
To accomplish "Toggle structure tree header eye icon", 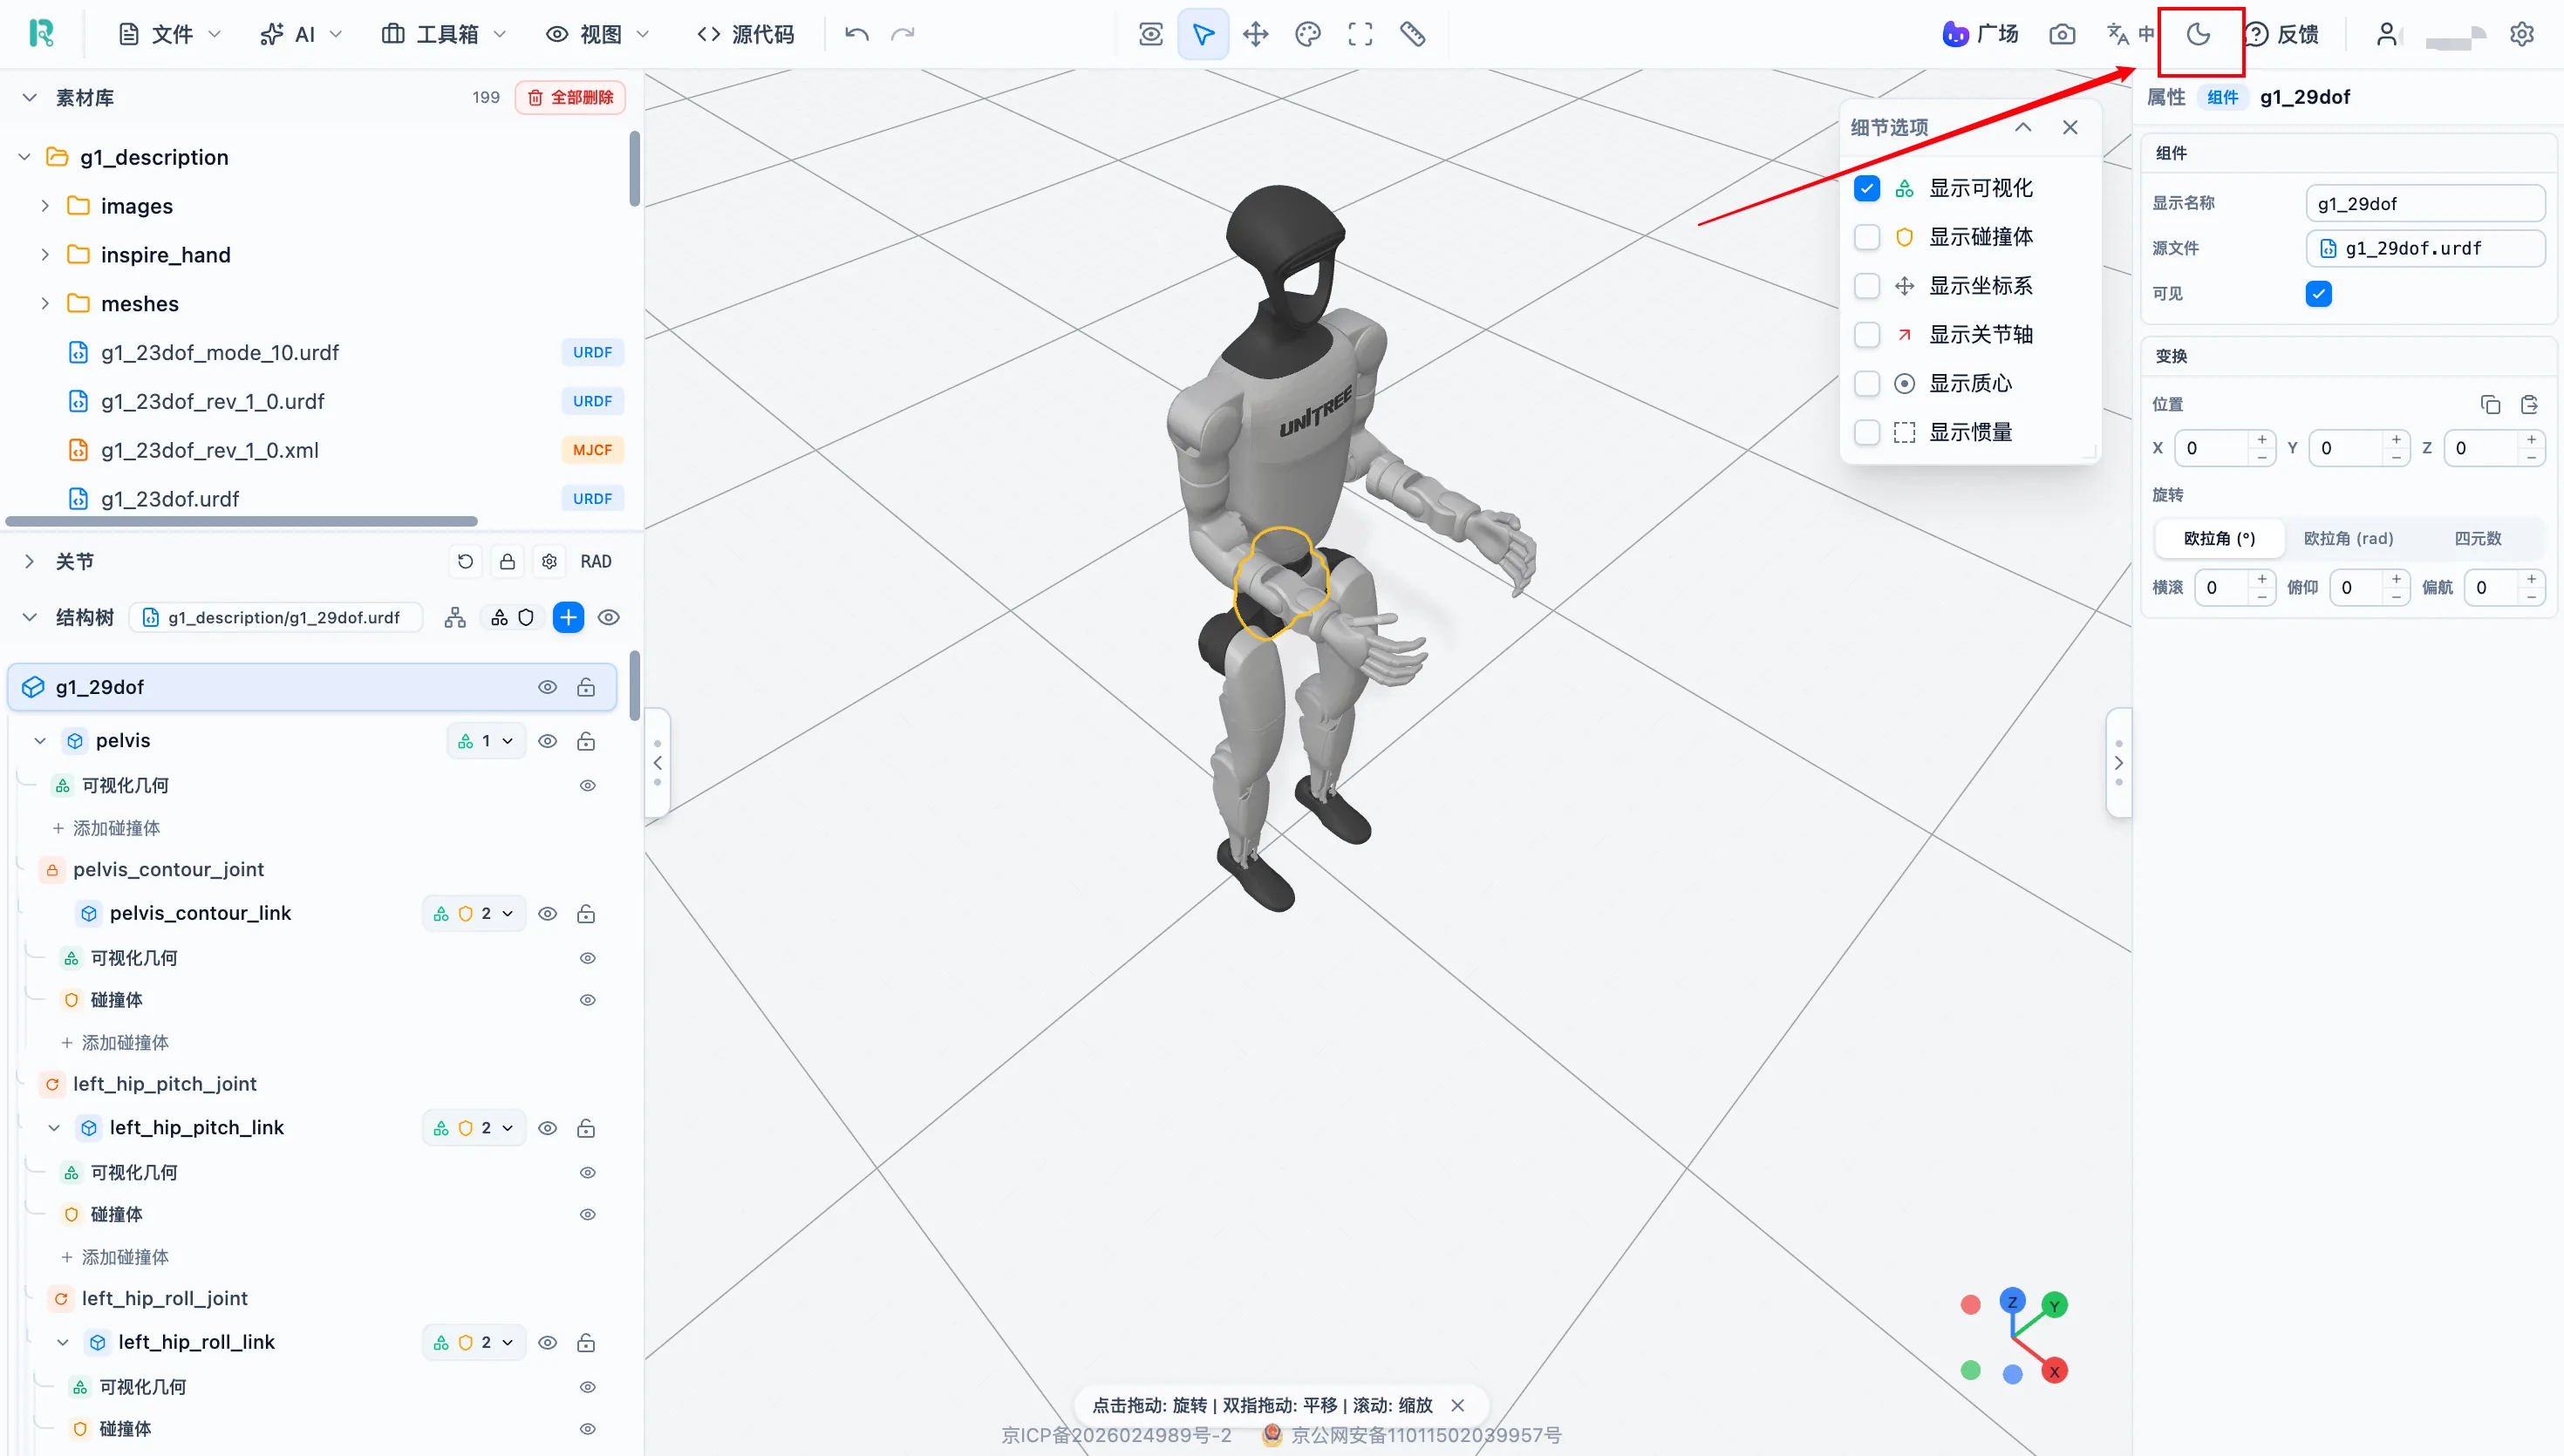I will pyautogui.click(x=608, y=617).
